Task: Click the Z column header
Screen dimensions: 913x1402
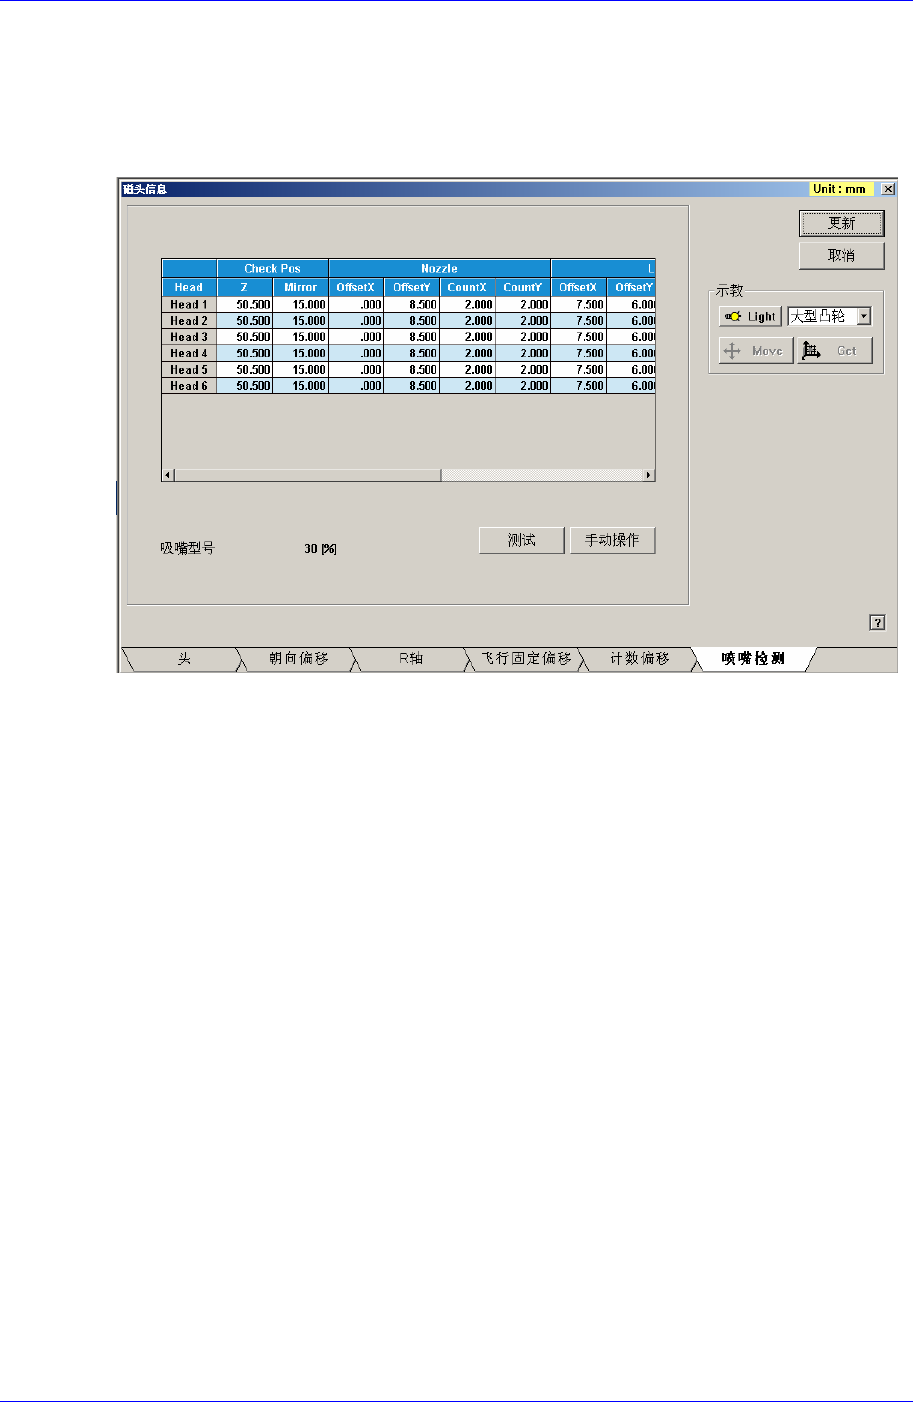Action: tap(245, 287)
